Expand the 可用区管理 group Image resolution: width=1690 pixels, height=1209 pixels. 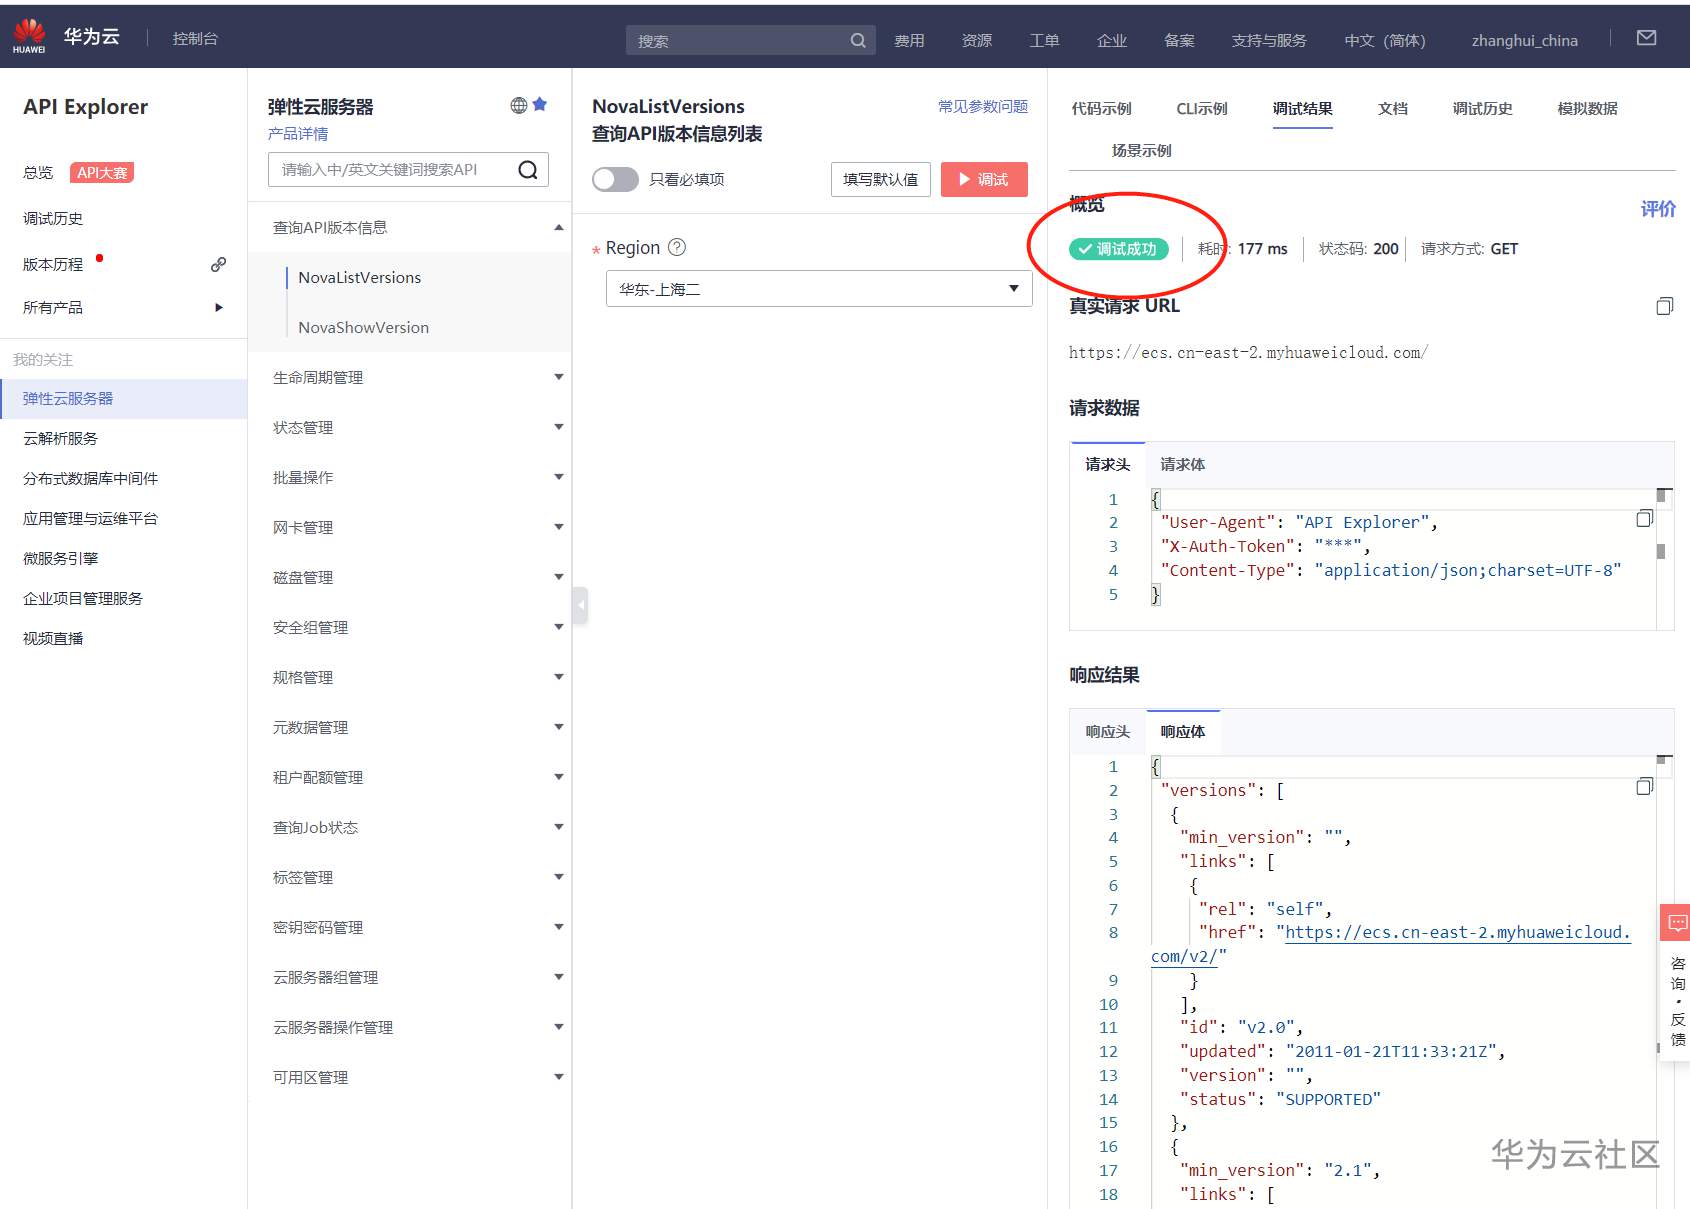[559, 1077]
